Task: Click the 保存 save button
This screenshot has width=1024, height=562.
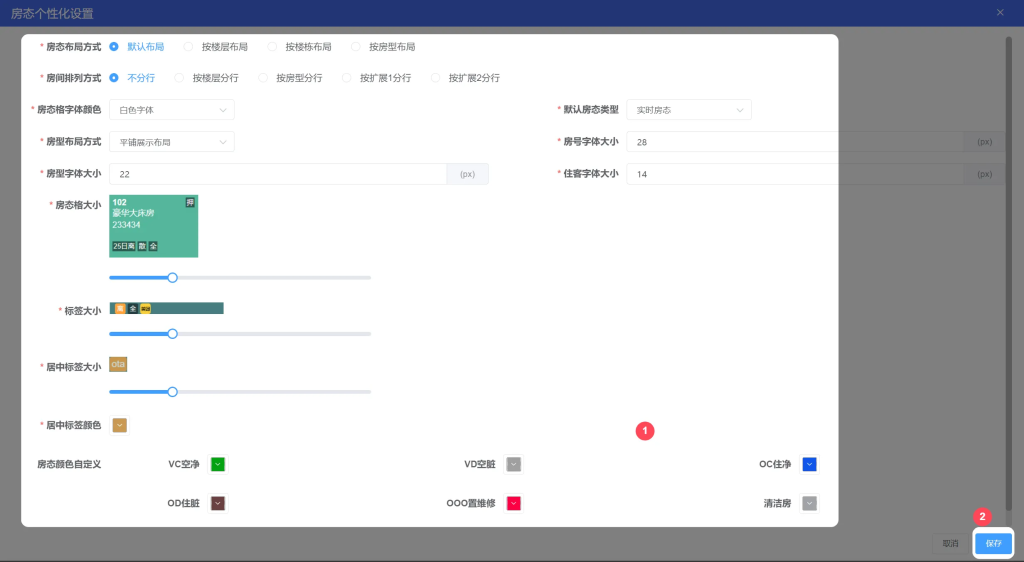Action: click(x=993, y=543)
